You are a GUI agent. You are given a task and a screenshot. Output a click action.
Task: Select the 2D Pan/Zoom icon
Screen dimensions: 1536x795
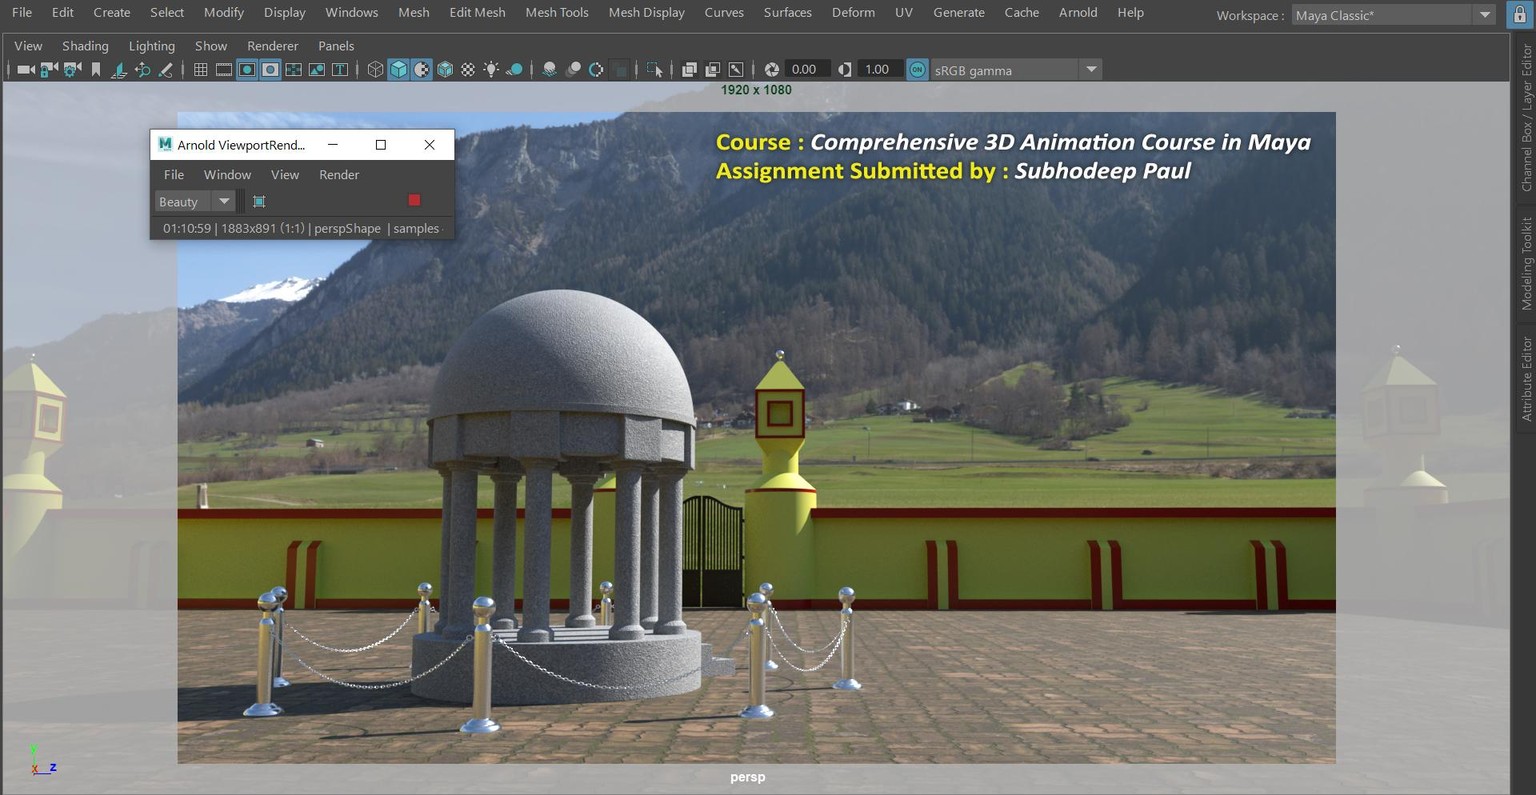(142, 69)
